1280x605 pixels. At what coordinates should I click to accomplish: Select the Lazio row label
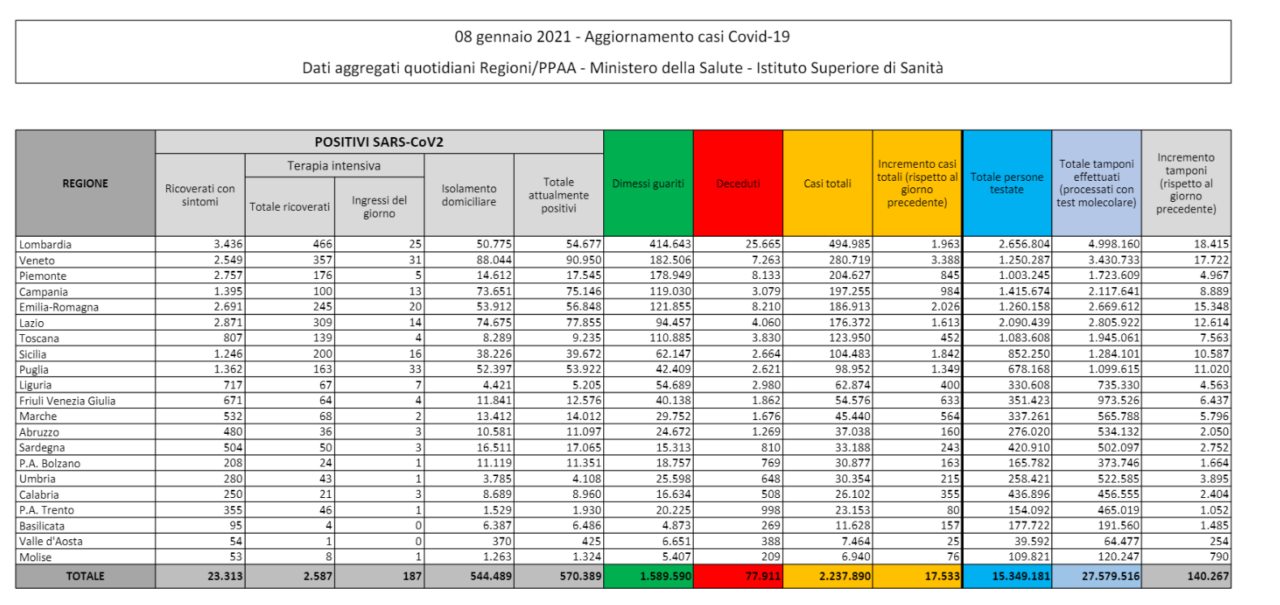31,322
